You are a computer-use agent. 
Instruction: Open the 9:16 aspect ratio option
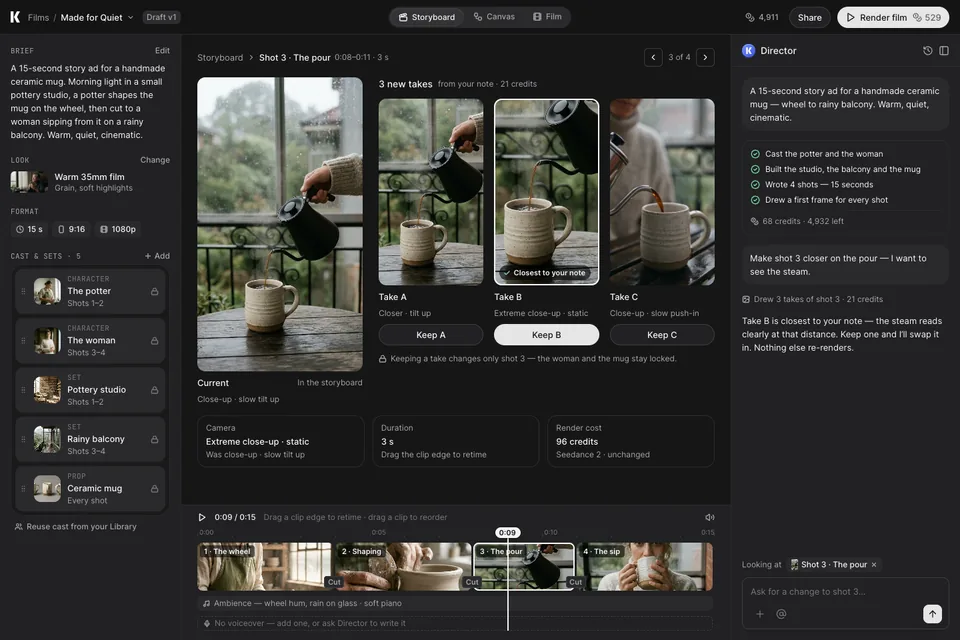pos(72,229)
